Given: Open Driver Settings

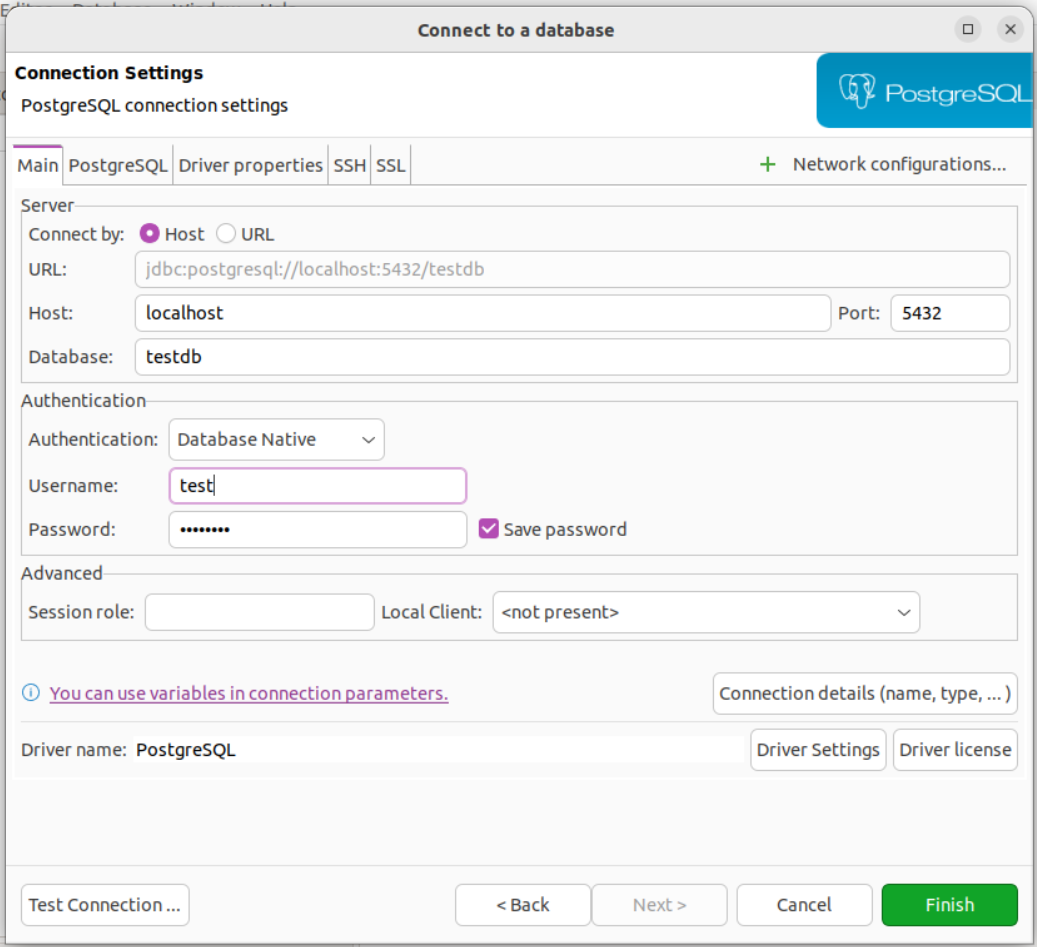Looking at the screenshot, I should (x=817, y=749).
